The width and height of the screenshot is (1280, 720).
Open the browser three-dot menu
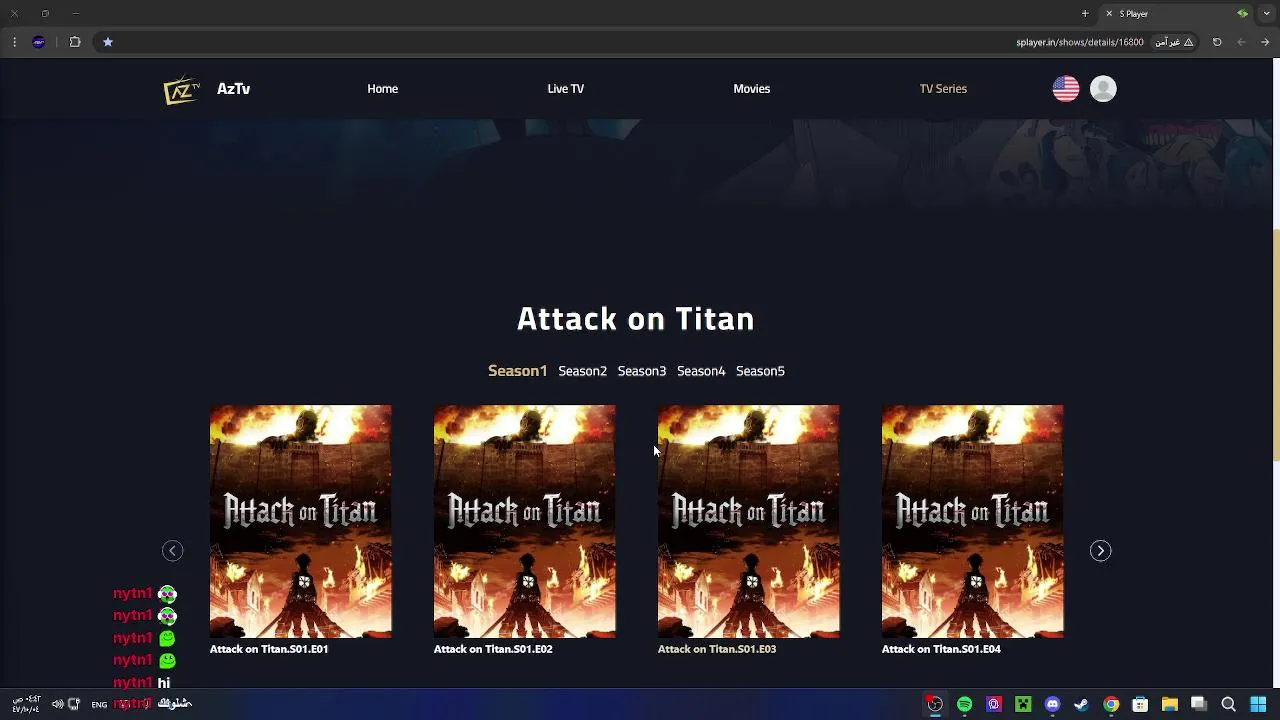[14, 42]
